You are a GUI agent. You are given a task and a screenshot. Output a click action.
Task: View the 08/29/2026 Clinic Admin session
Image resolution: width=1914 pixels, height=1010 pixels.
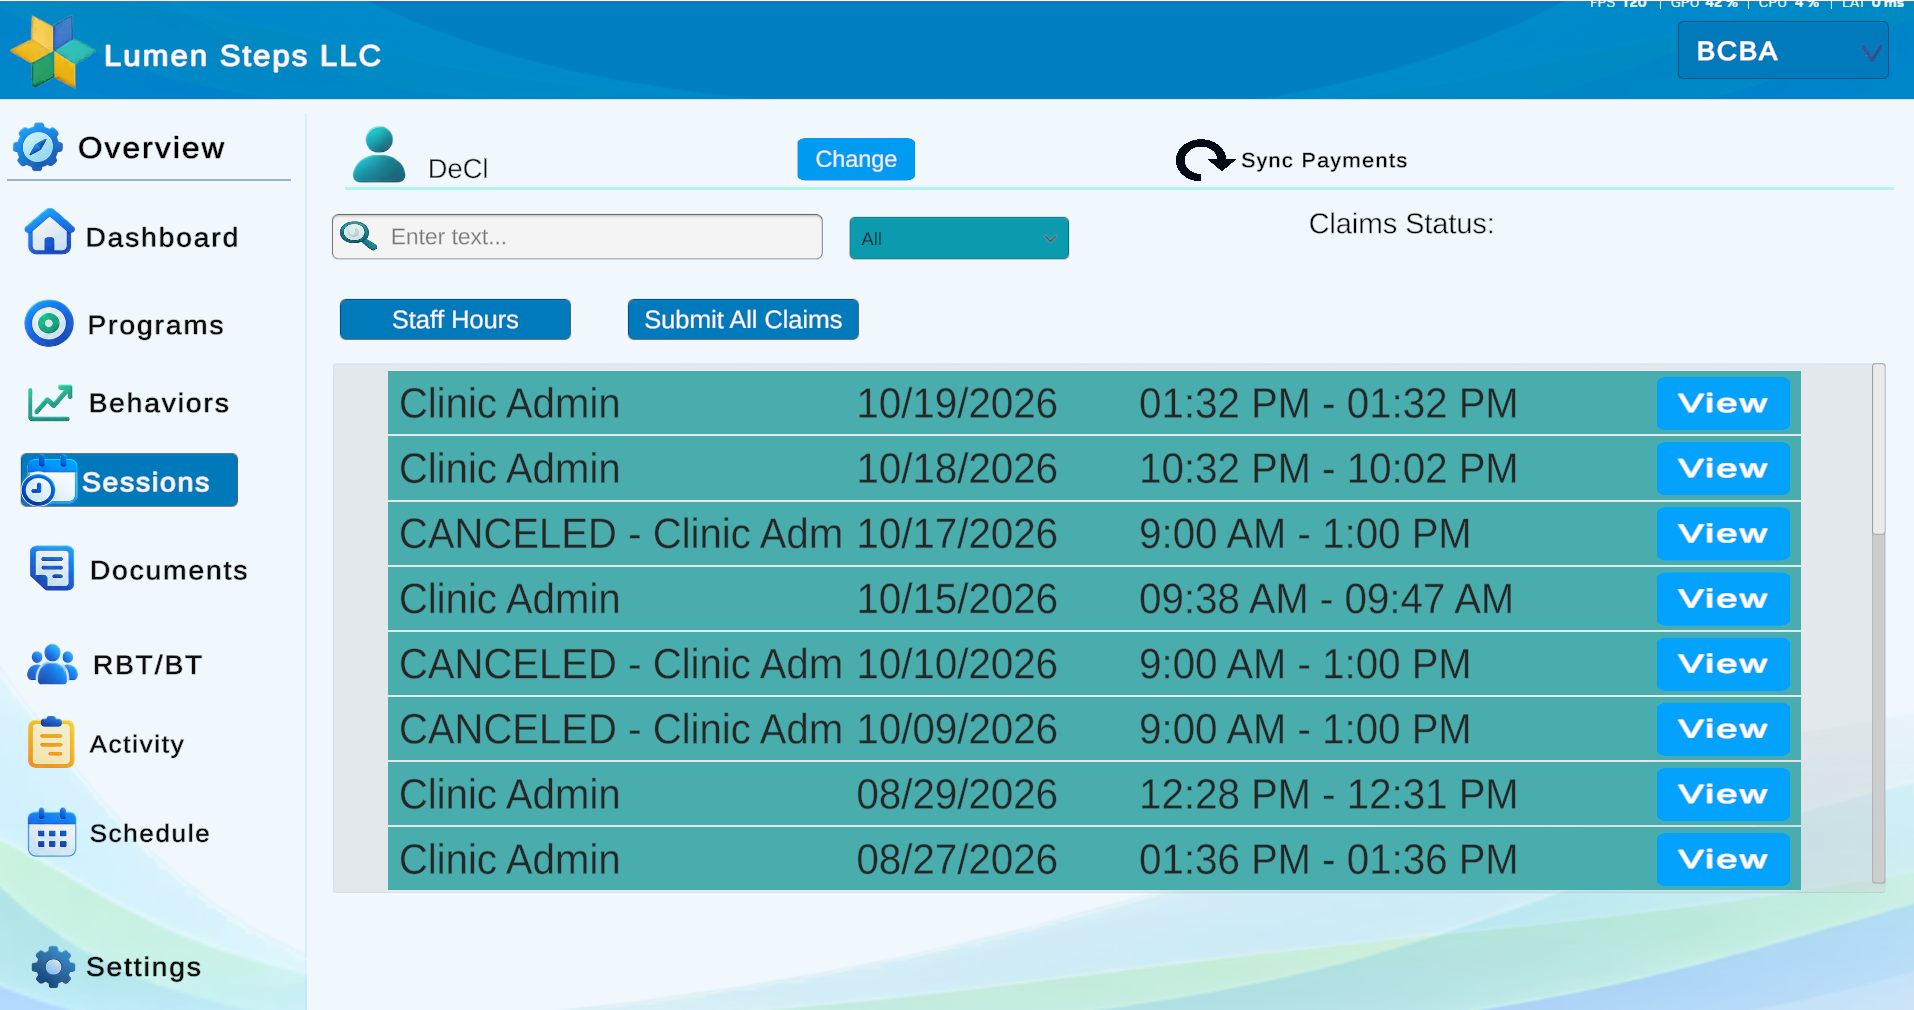point(1723,794)
